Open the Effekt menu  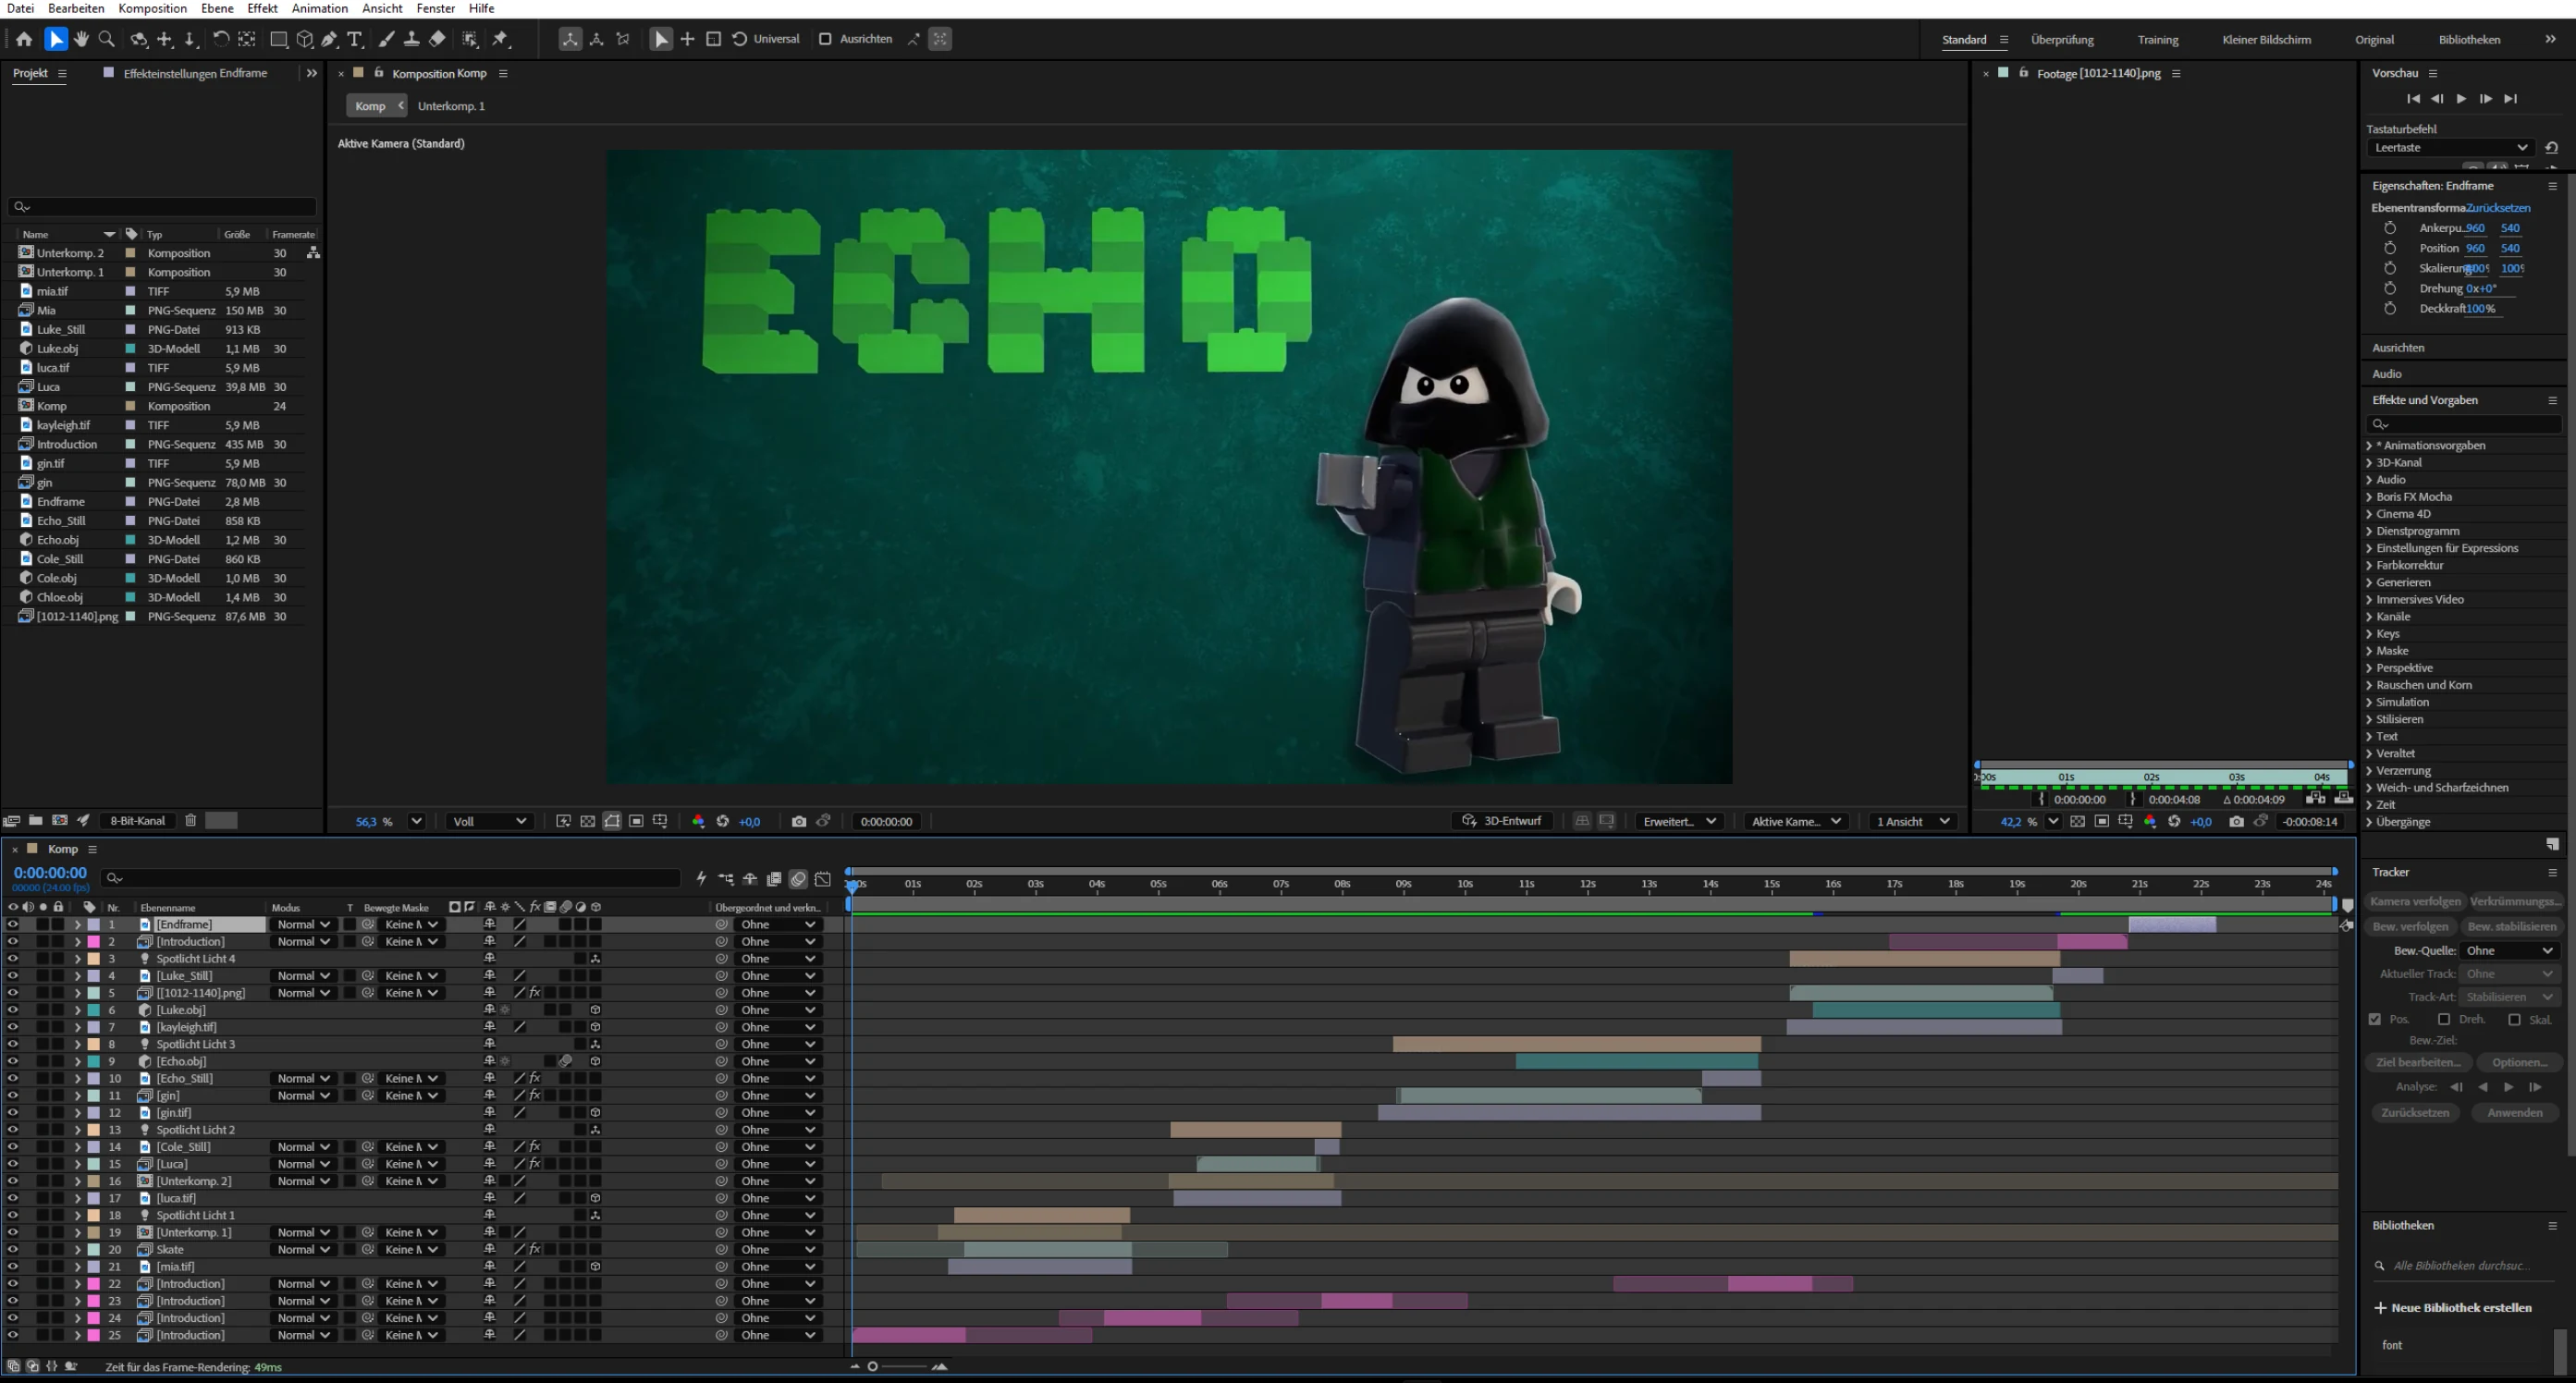click(x=262, y=8)
